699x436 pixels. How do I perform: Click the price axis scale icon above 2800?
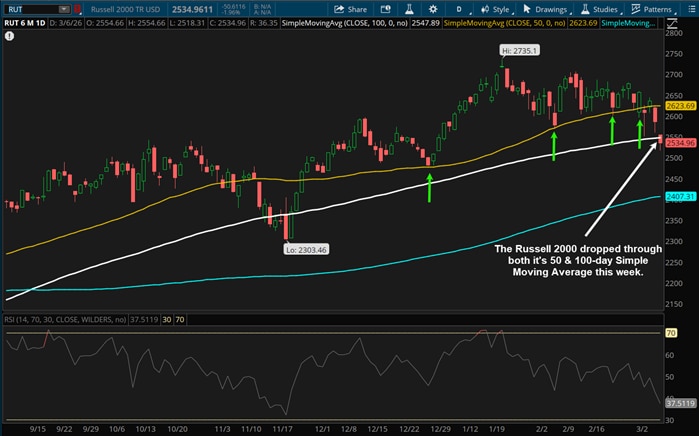click(x=672, y=23)
